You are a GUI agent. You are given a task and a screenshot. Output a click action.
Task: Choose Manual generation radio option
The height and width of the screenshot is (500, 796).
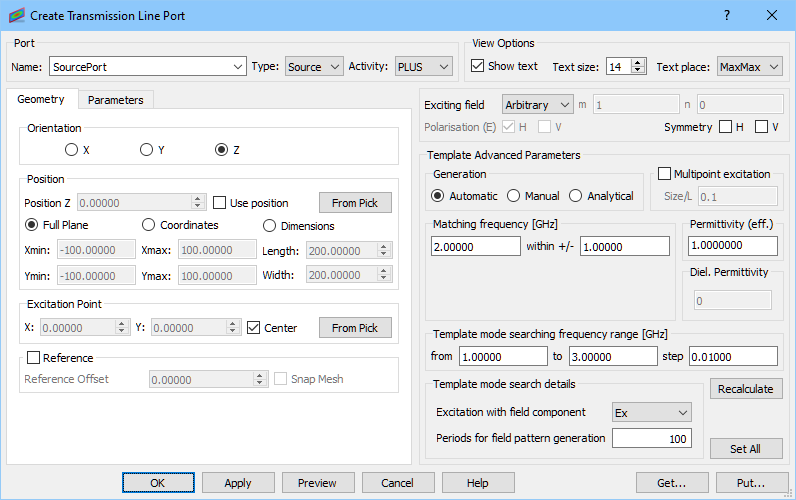[x=513, y=196]
